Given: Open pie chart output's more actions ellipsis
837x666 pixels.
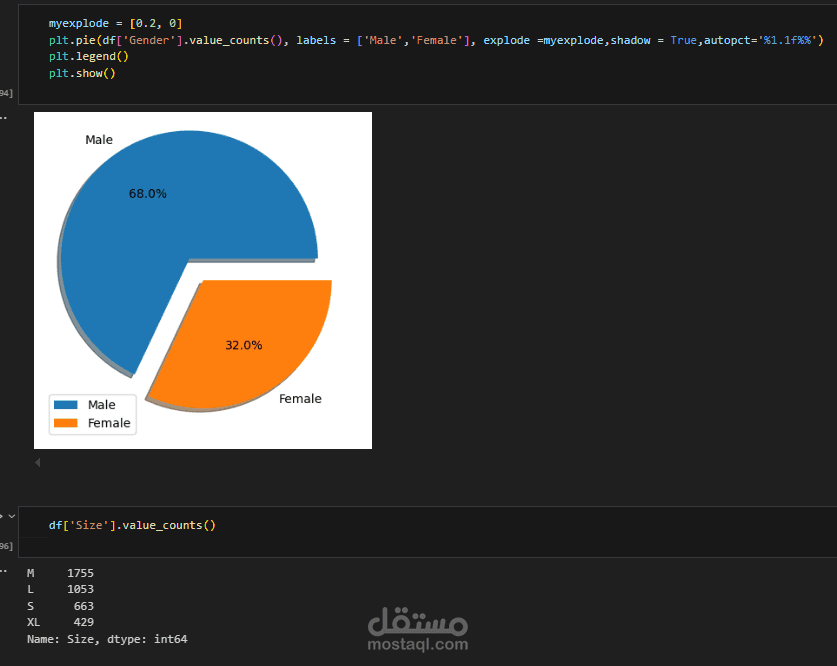Looking at the screenshot, I should [3, 117].
